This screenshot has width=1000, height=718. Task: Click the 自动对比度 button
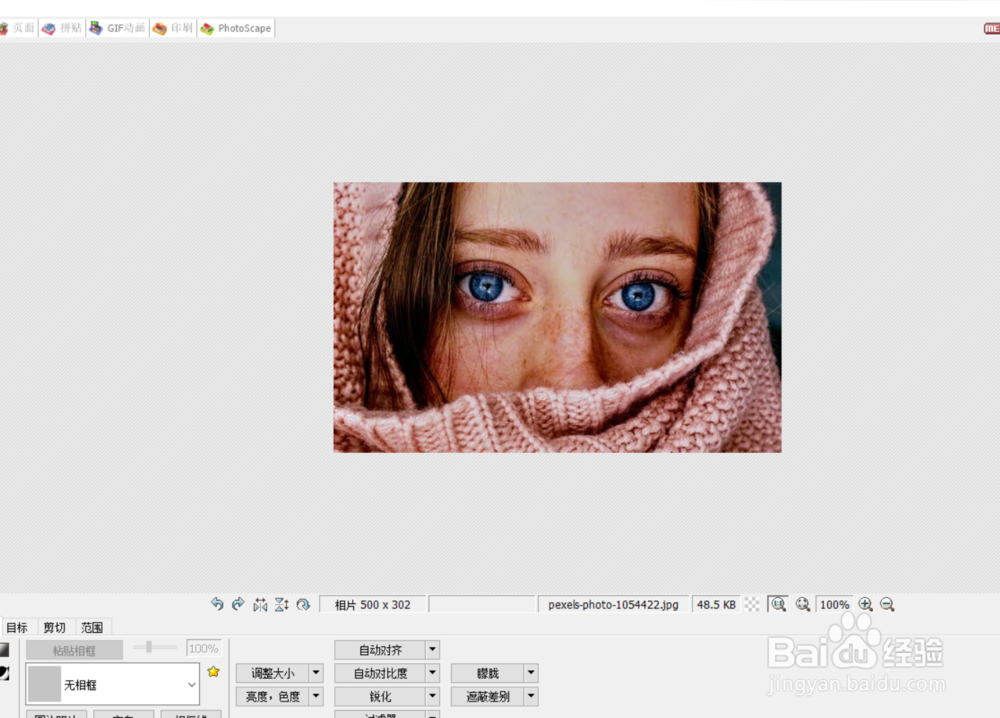click(380, 673)
